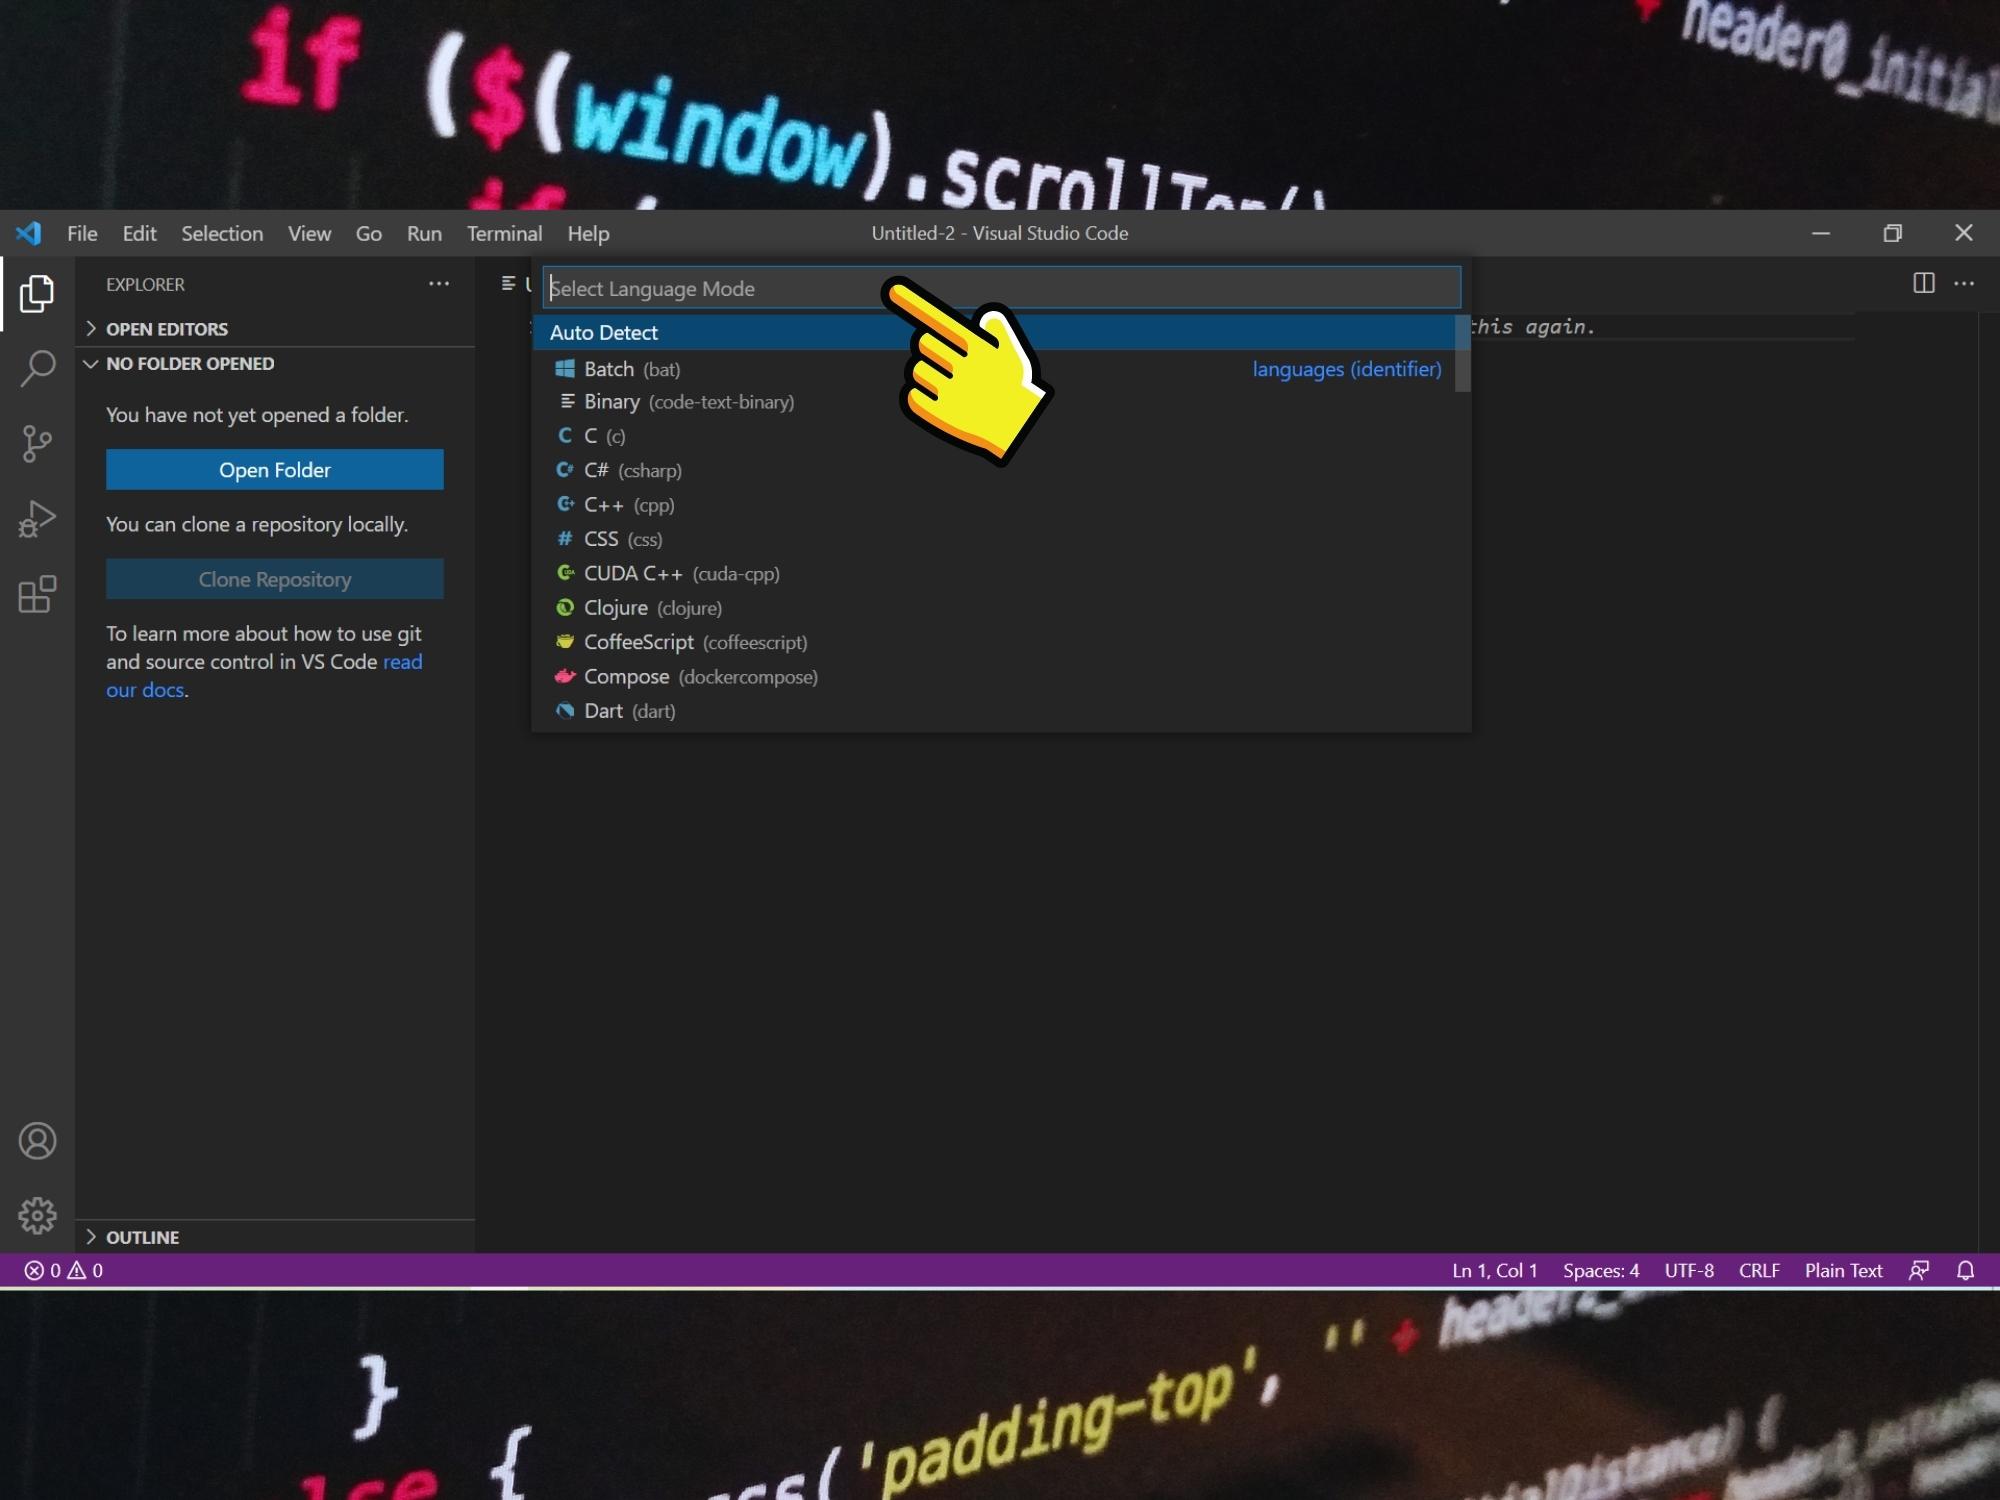Click Ln 1, Col 1 in status bar
2000x1500 pixels.
coord(1494,1270)
